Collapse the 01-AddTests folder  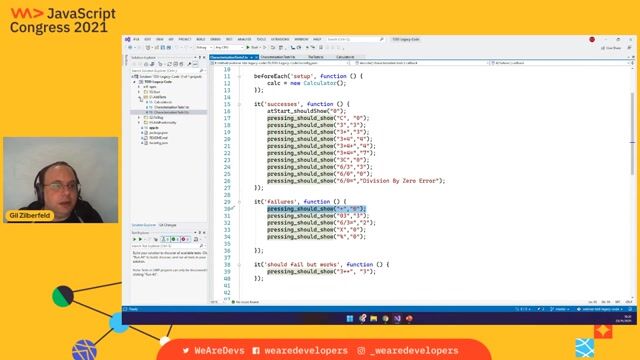140,97
